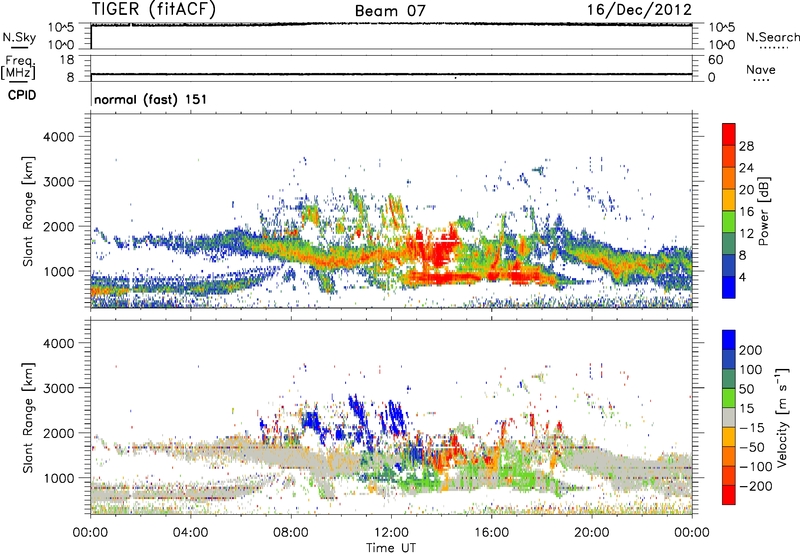800x554 pixels.
Task: Click the '20:00' time axis label
Action: coord(592,533)
